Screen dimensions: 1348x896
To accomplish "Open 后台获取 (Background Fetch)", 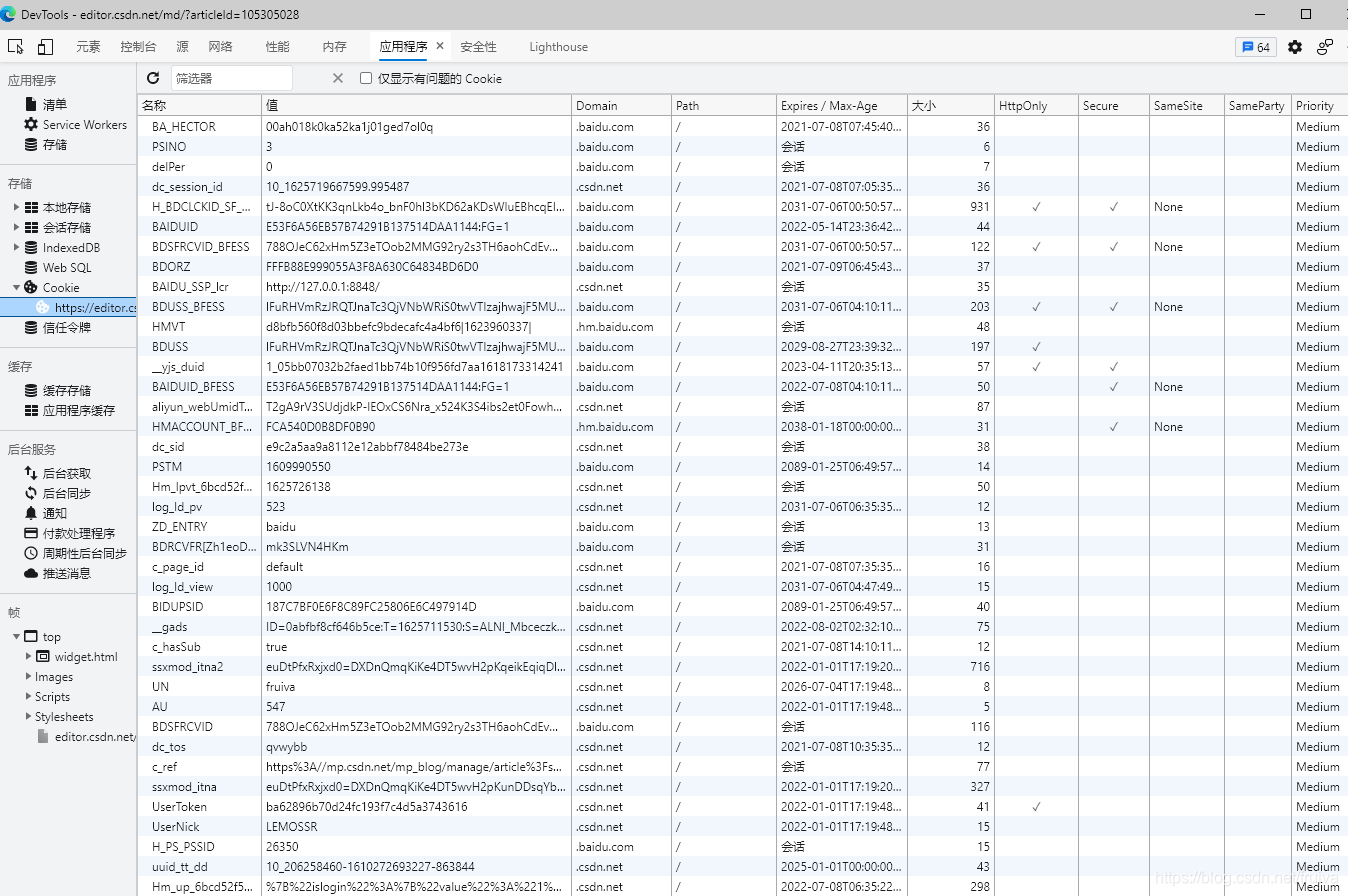I will (x=67, y=474).
